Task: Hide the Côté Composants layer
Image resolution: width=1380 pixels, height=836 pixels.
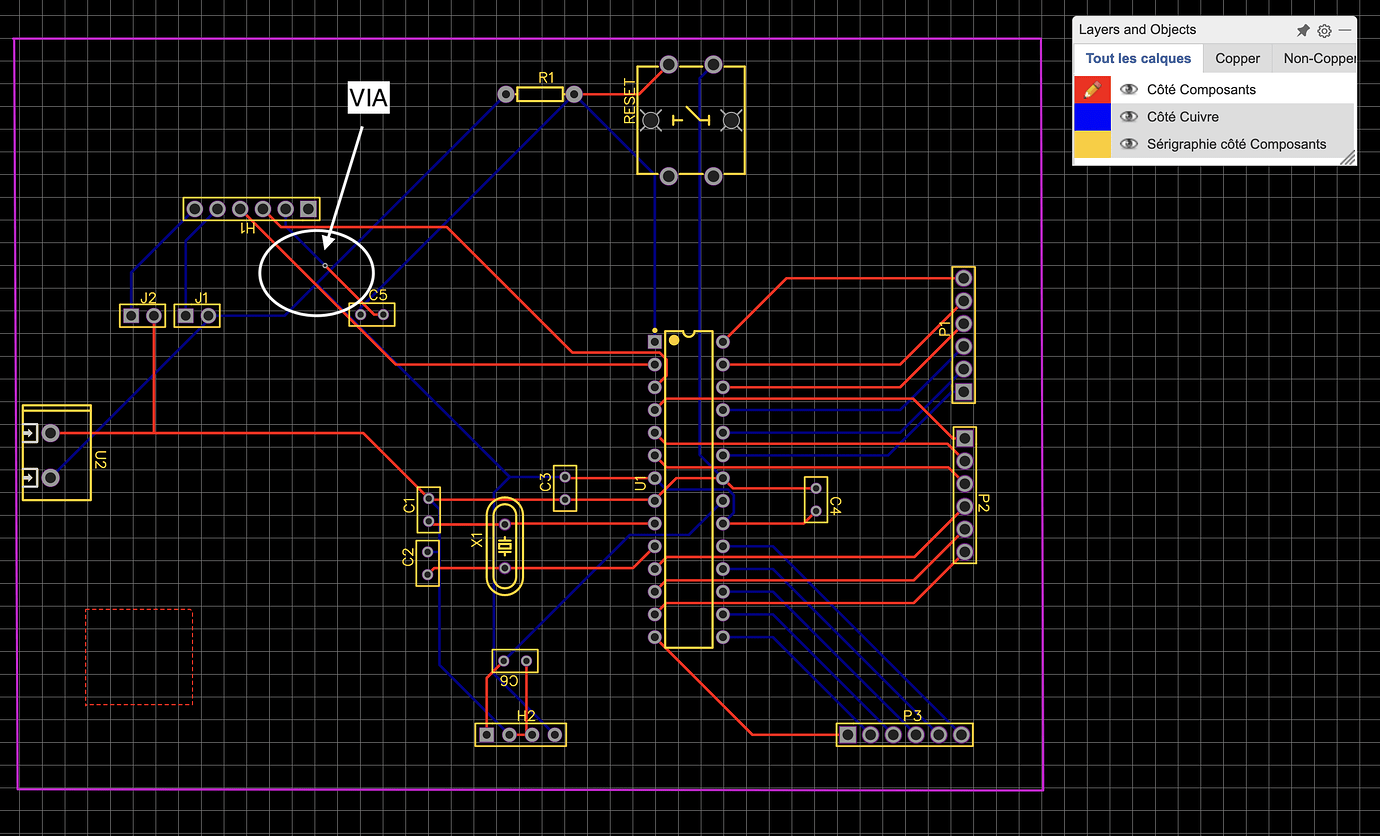Action: (x=1129, y=89)
